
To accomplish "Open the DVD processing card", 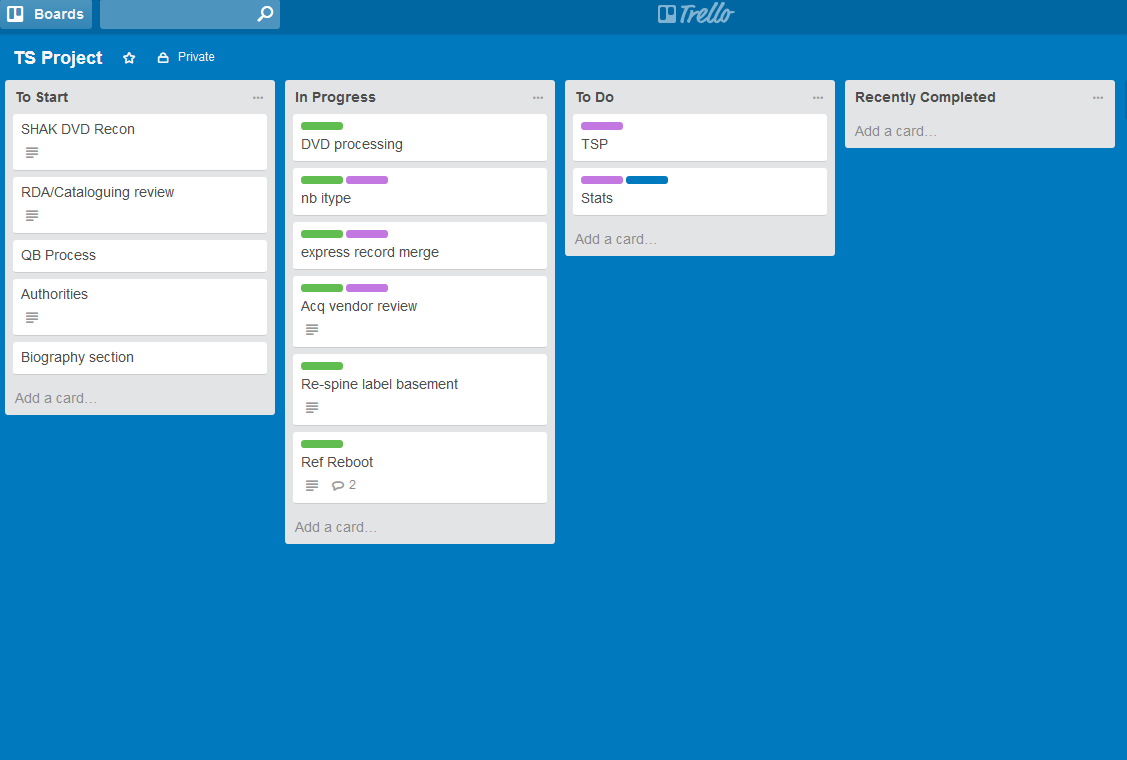I will [420, 137].
